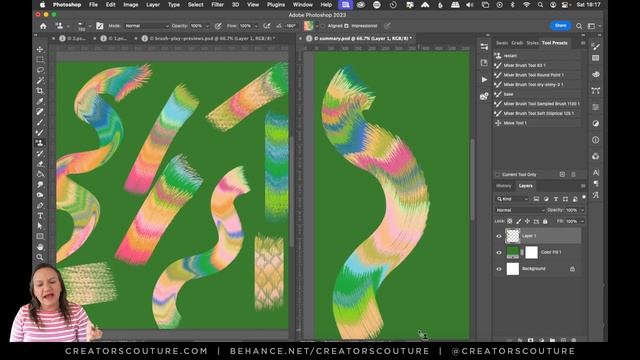
Task: Select the Move Tool 1 preset
Action: [x=537, y=123]
